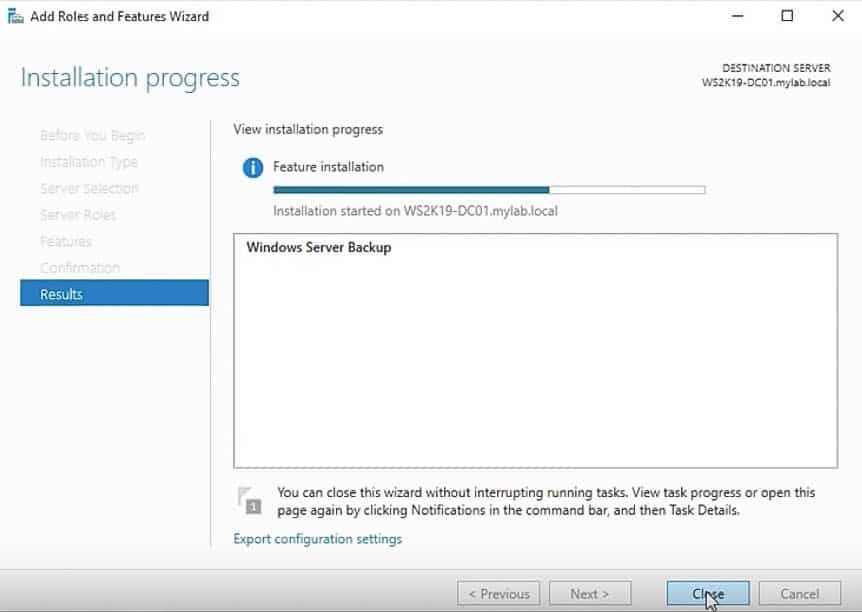Click the Feature installation label

(x=329, y=167)
